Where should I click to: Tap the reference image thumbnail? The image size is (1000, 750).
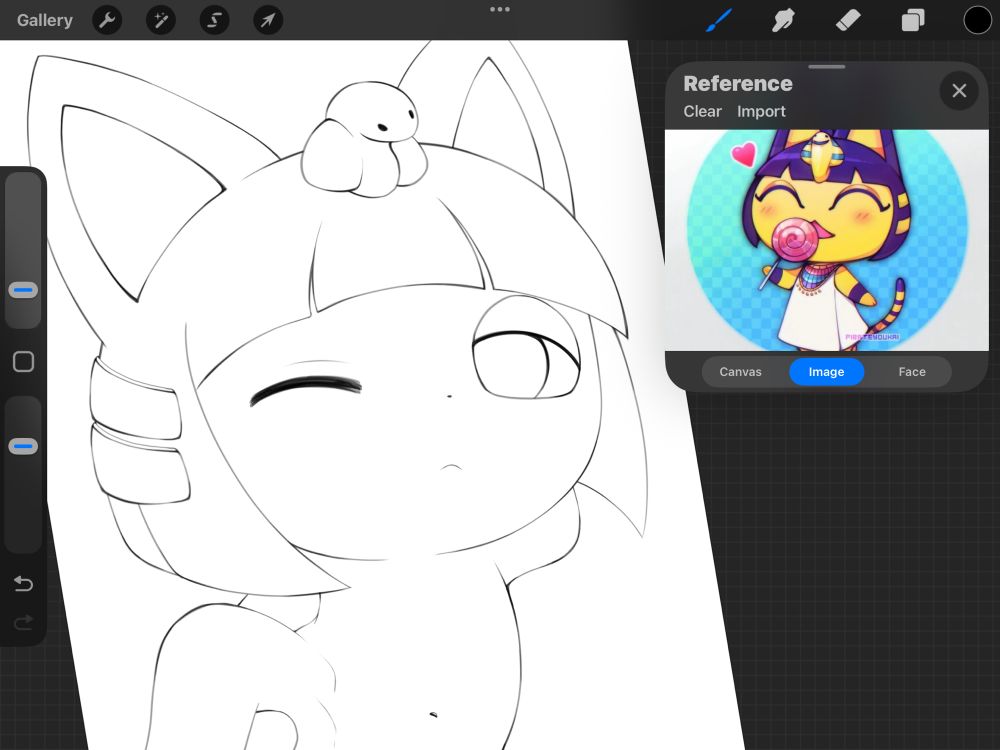pos(827,240)
